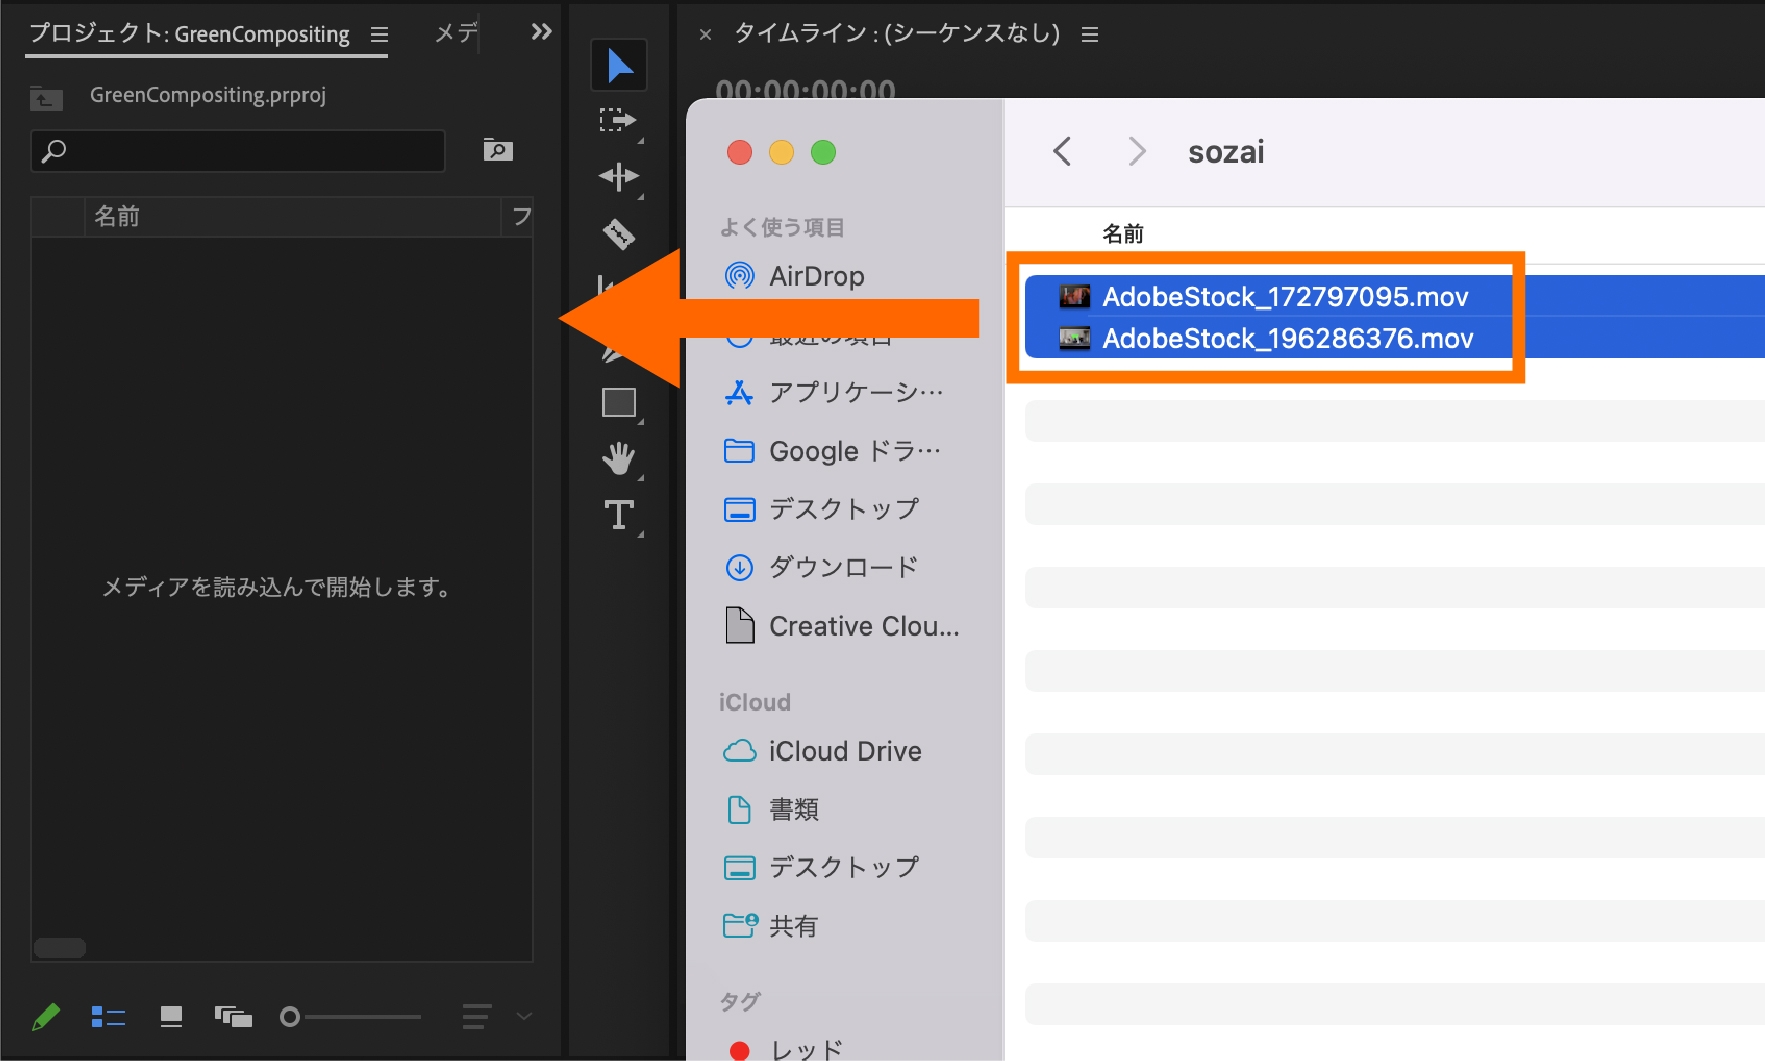
Task: Open Creative Clou... in Finder sidebar
Action: (841, 626)
